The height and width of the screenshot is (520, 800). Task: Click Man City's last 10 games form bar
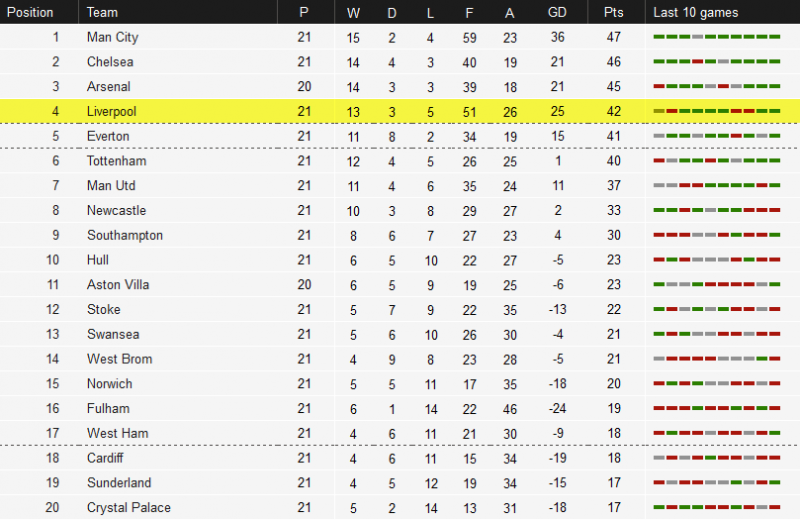pos(716,37)
